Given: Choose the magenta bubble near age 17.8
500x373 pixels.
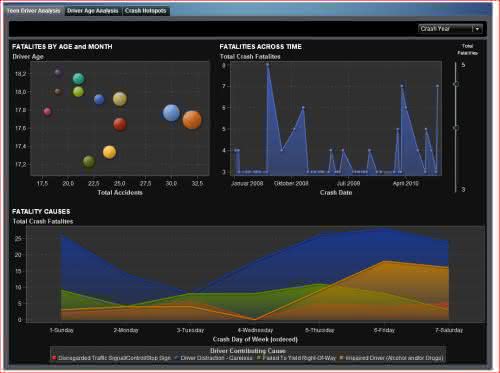Looking at the screenshot, I should (x=47, y=111).
